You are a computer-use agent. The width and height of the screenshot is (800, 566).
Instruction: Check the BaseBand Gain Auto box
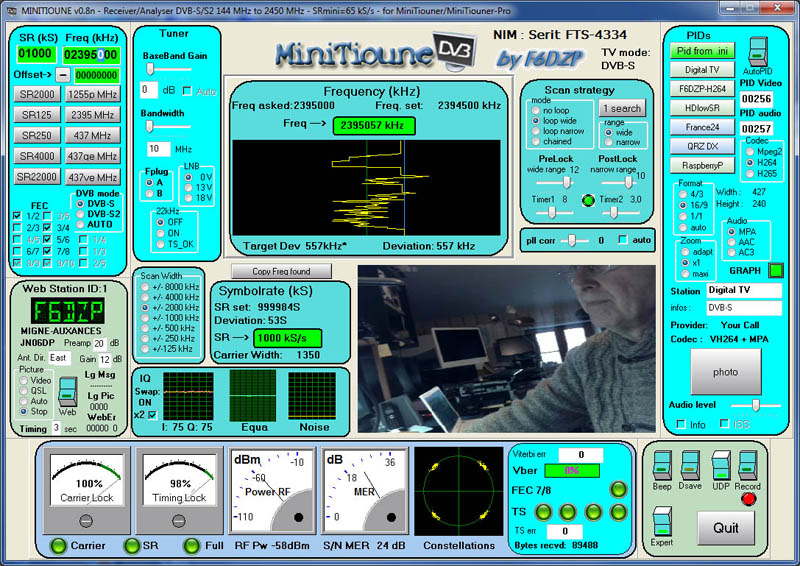[187, 91]
